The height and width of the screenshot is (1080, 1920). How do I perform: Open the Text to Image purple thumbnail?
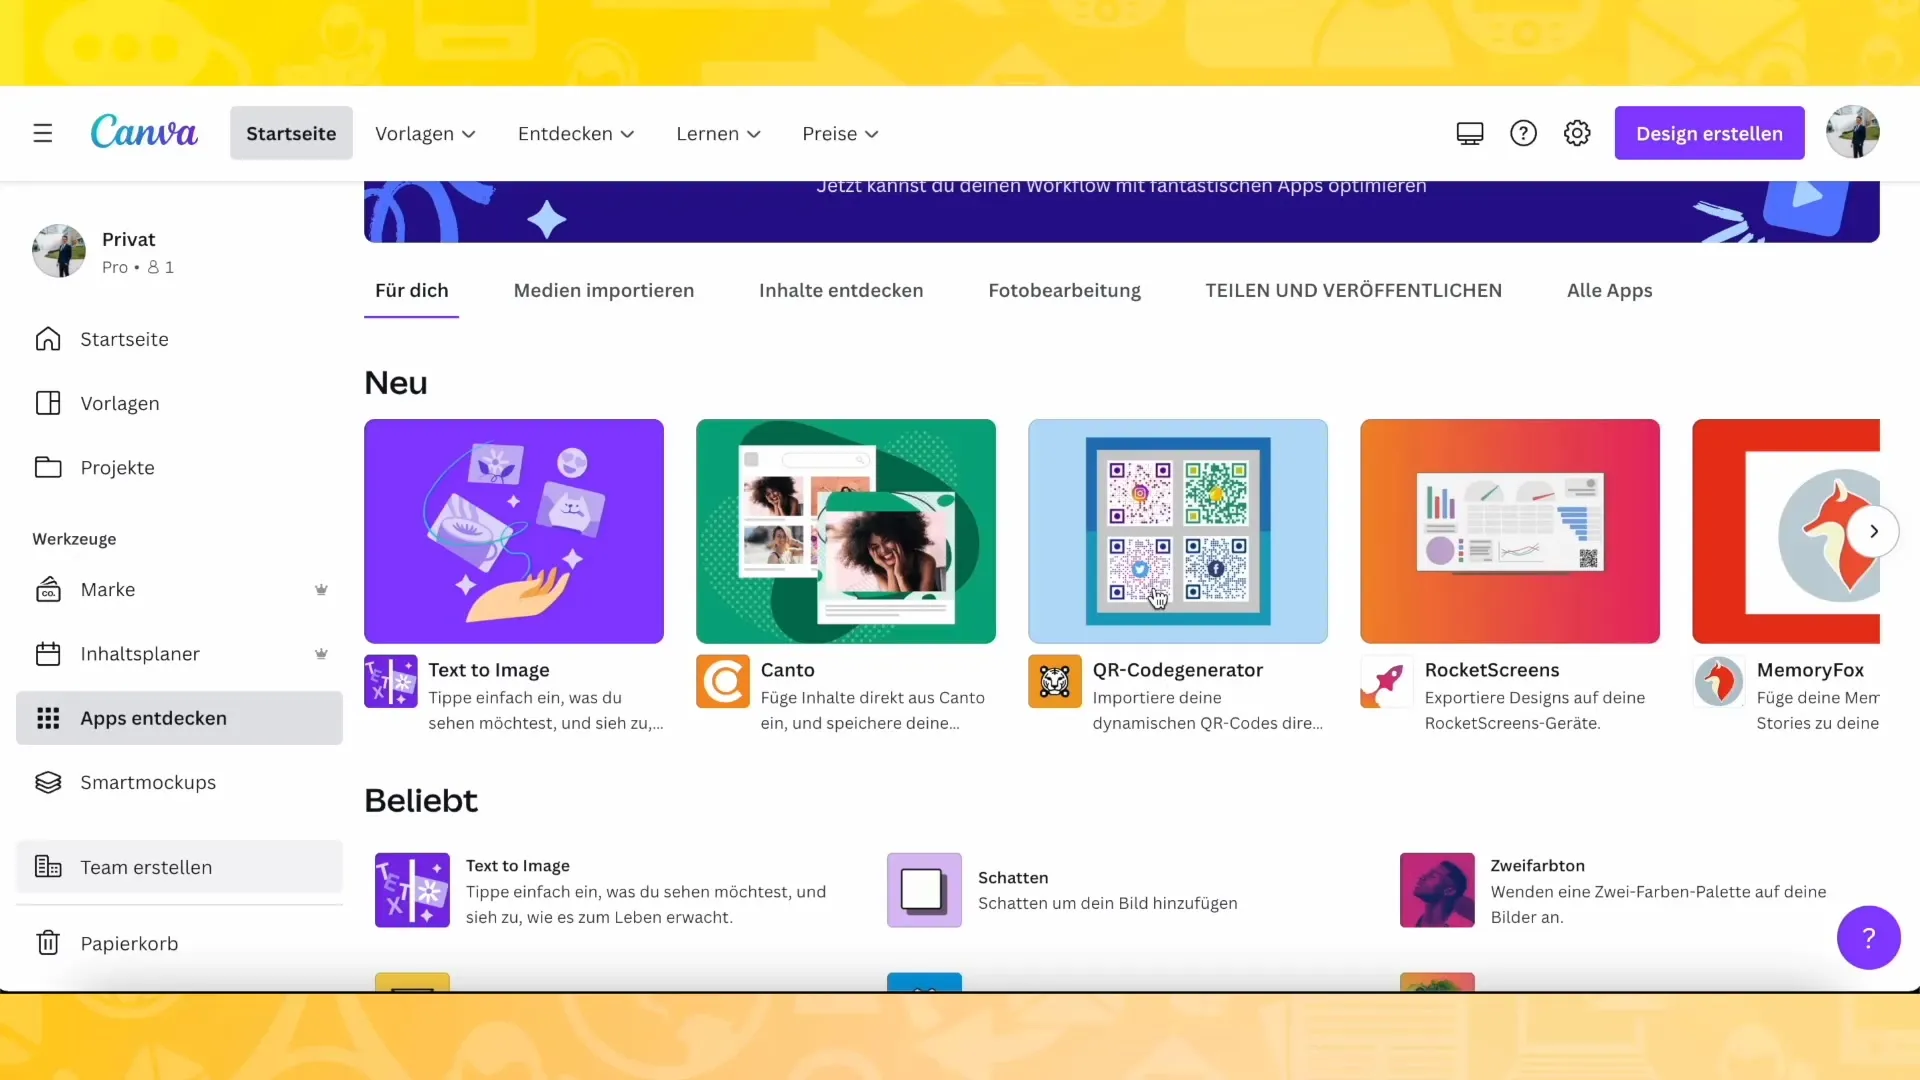click(x=514, y=531)
